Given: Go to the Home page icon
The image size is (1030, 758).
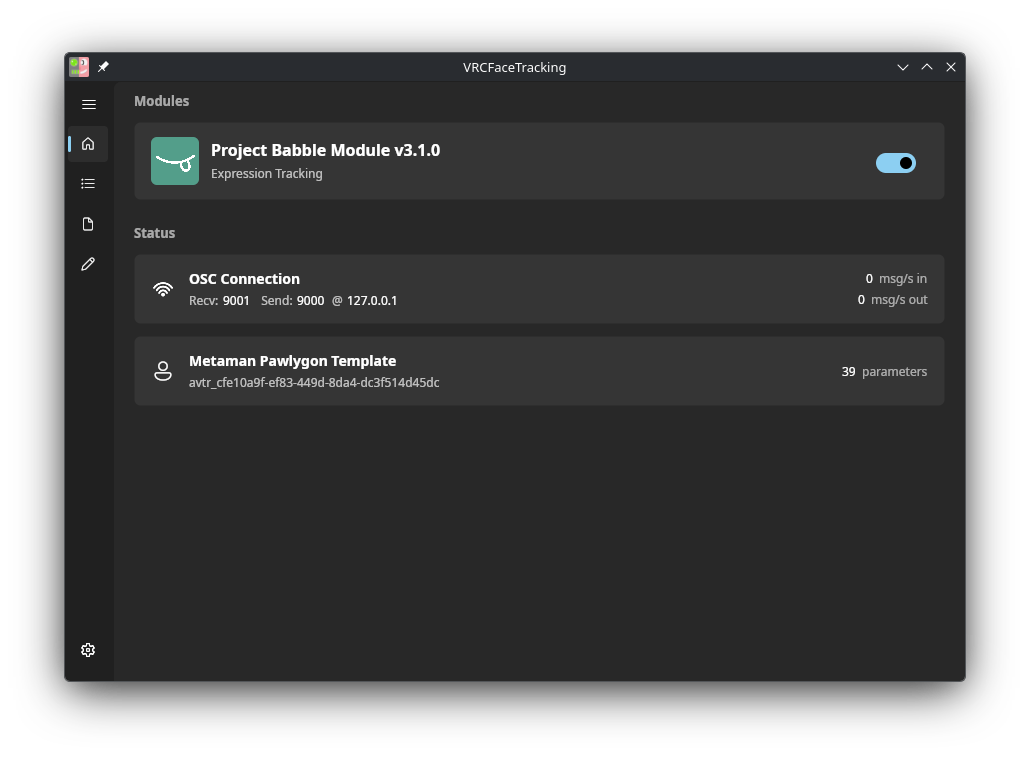Looking at the screenshot, I should pyautogui.click(x=88, y=144).
